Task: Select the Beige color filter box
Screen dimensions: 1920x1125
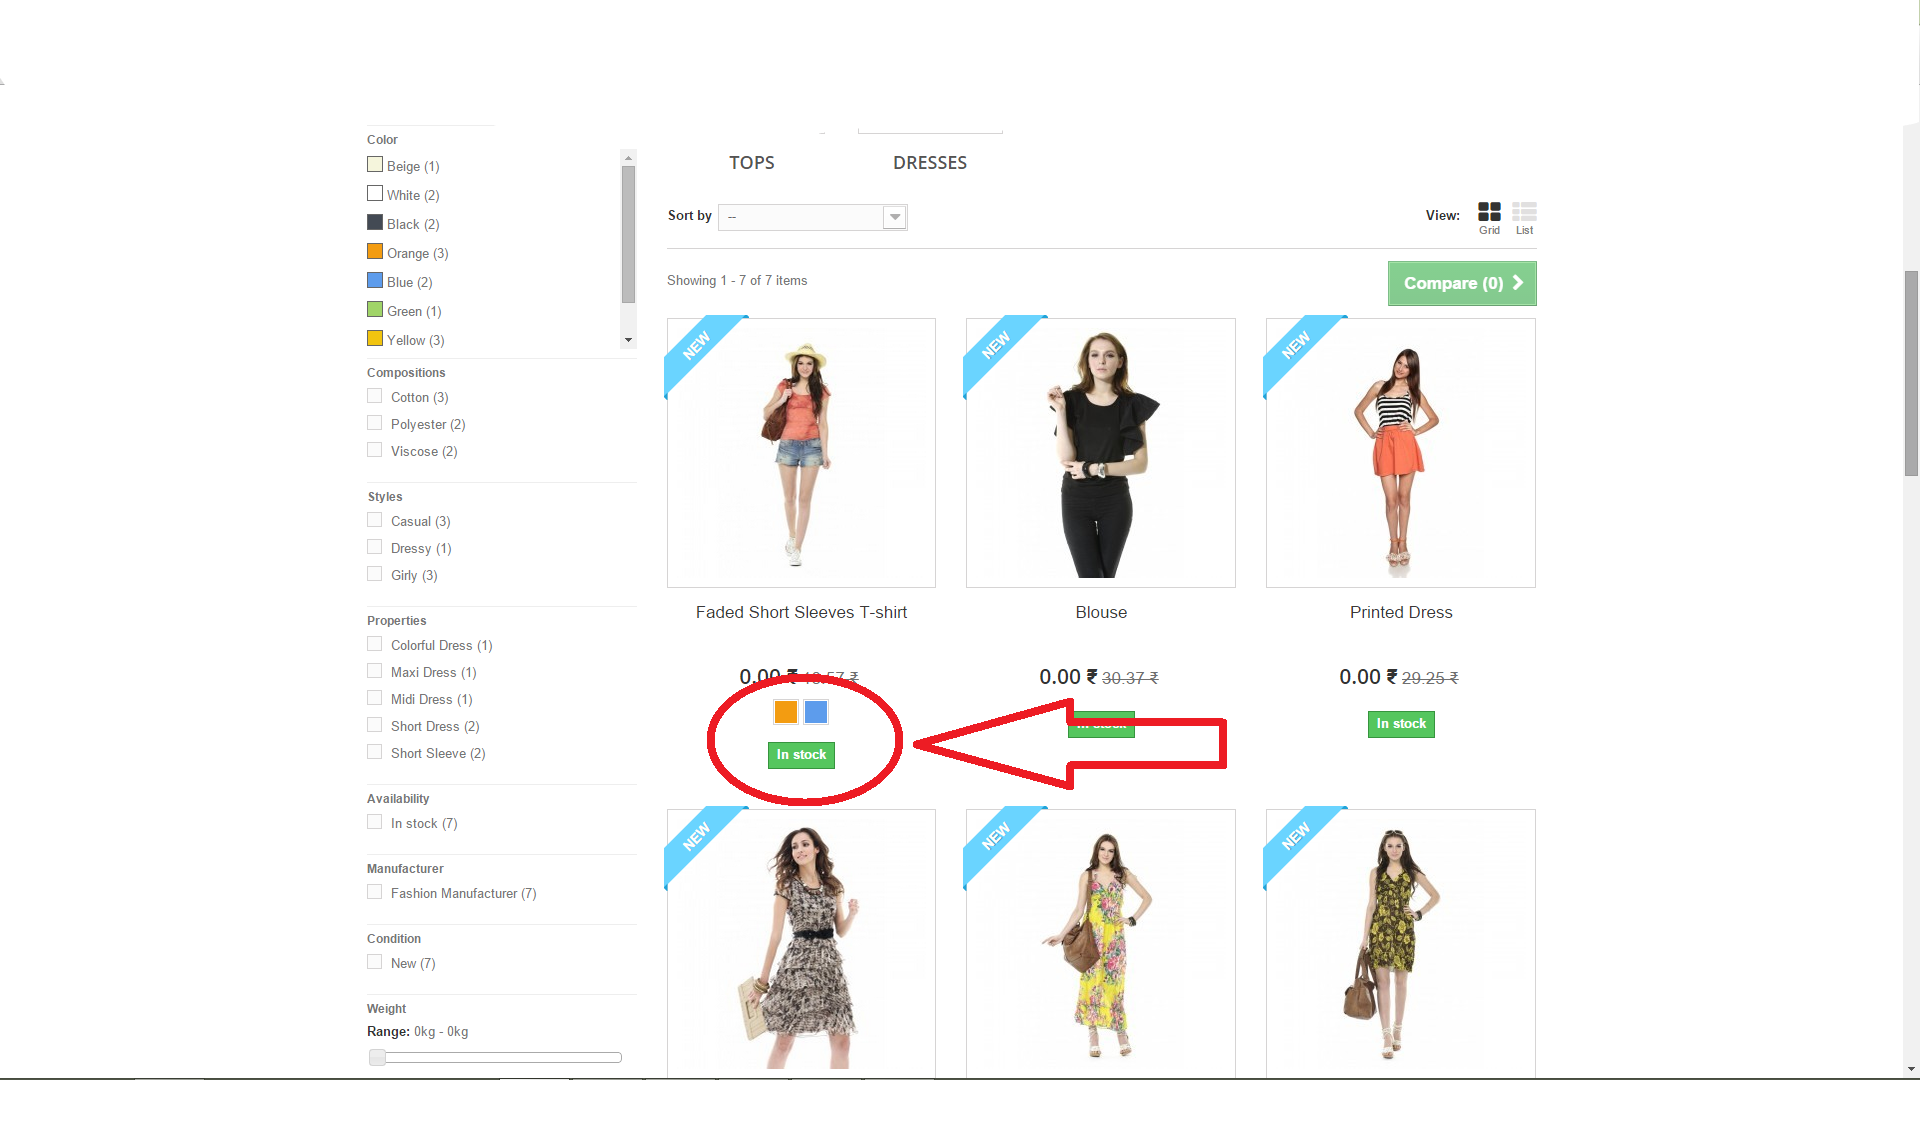Action: pos(375,165)
